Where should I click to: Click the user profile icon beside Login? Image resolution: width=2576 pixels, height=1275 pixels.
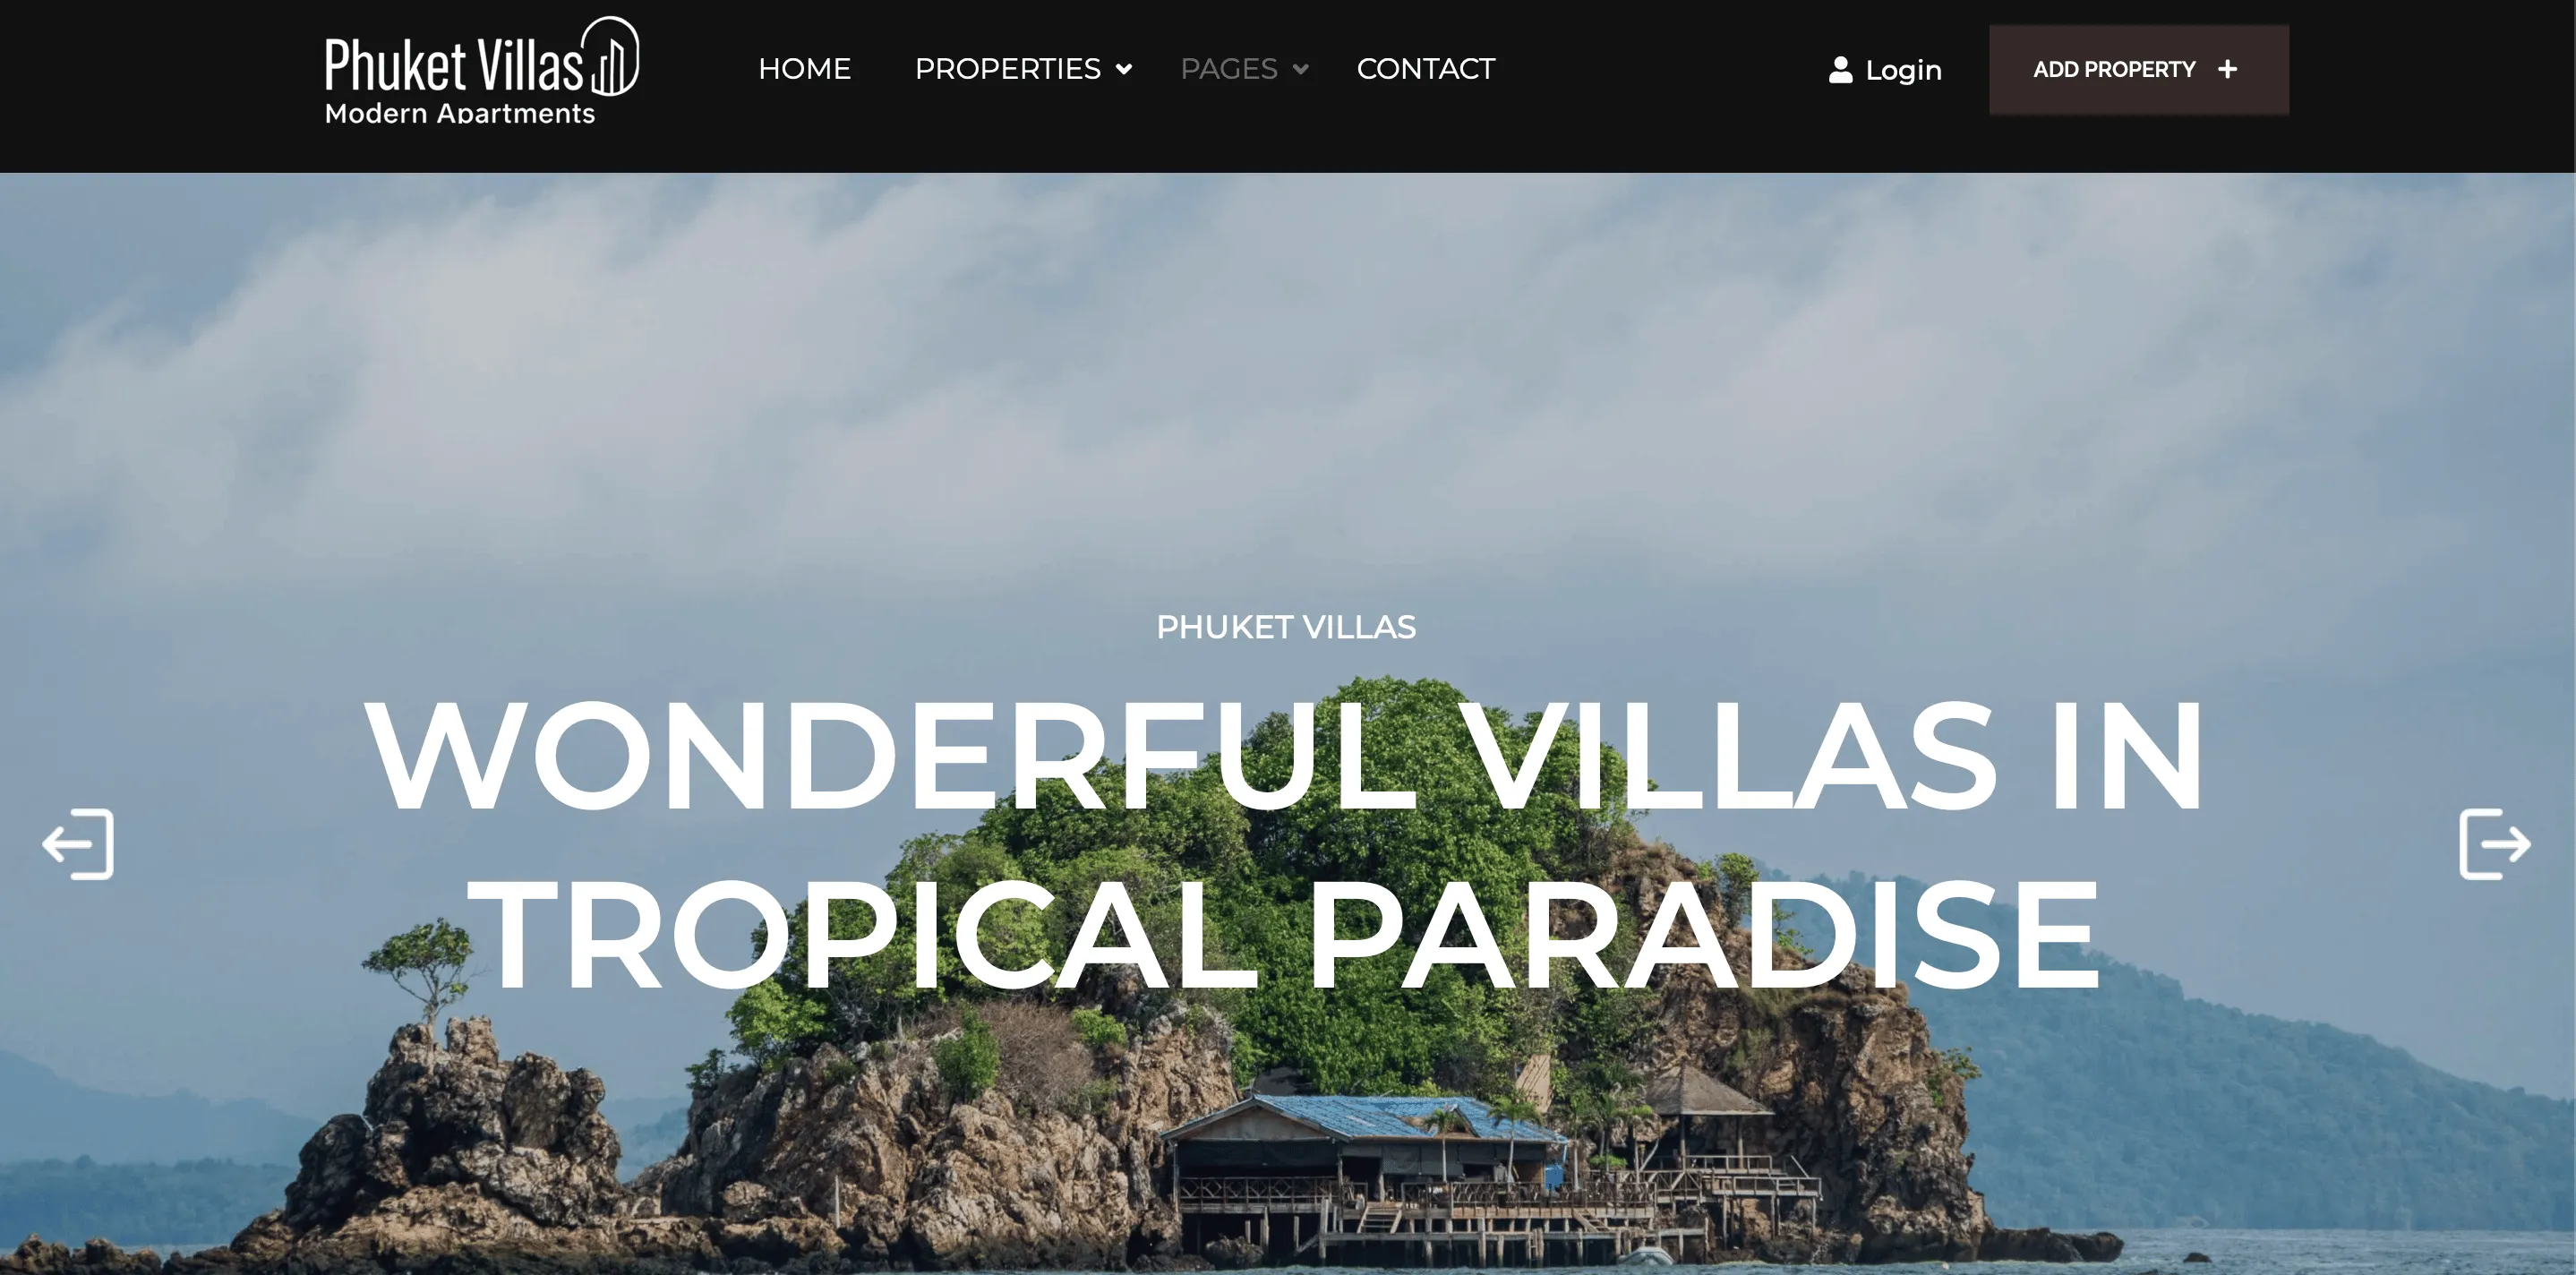click(x=1840, y=70)
